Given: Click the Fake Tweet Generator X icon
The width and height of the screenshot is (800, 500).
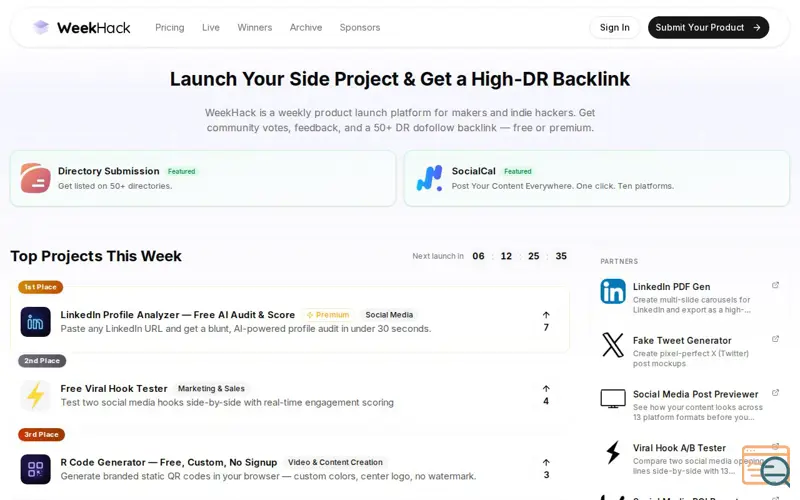Looking at the screenshot, I should click(x=613, y=345).
